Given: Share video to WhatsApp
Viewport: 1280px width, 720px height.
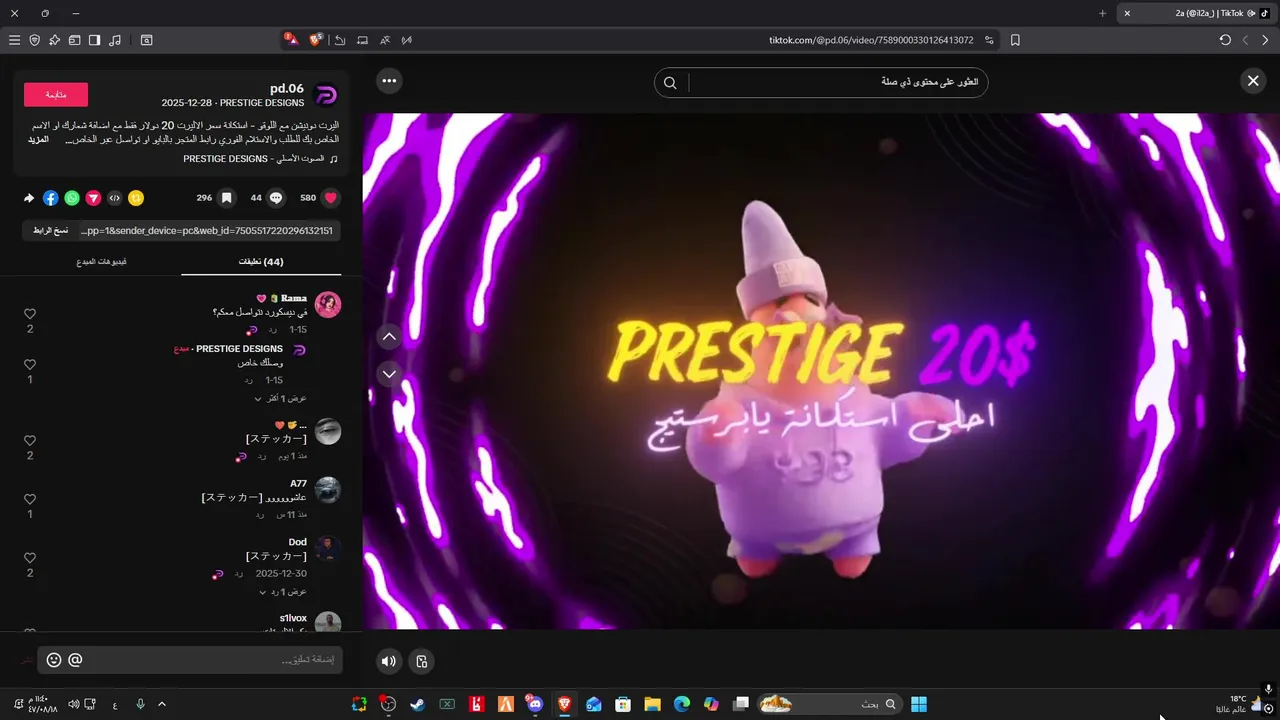Looking at the screenshot, I should tap(72, 198).
